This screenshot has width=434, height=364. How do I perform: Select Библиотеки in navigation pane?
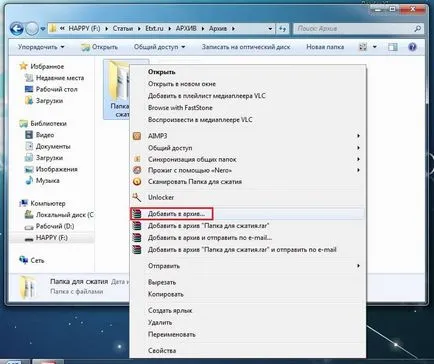[x=43, y=123]
